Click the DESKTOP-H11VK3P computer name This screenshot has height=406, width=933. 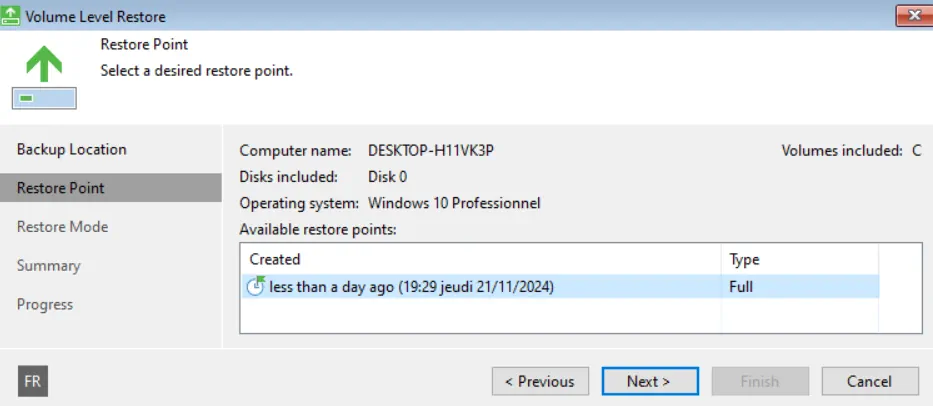click(x=431, y=151)
